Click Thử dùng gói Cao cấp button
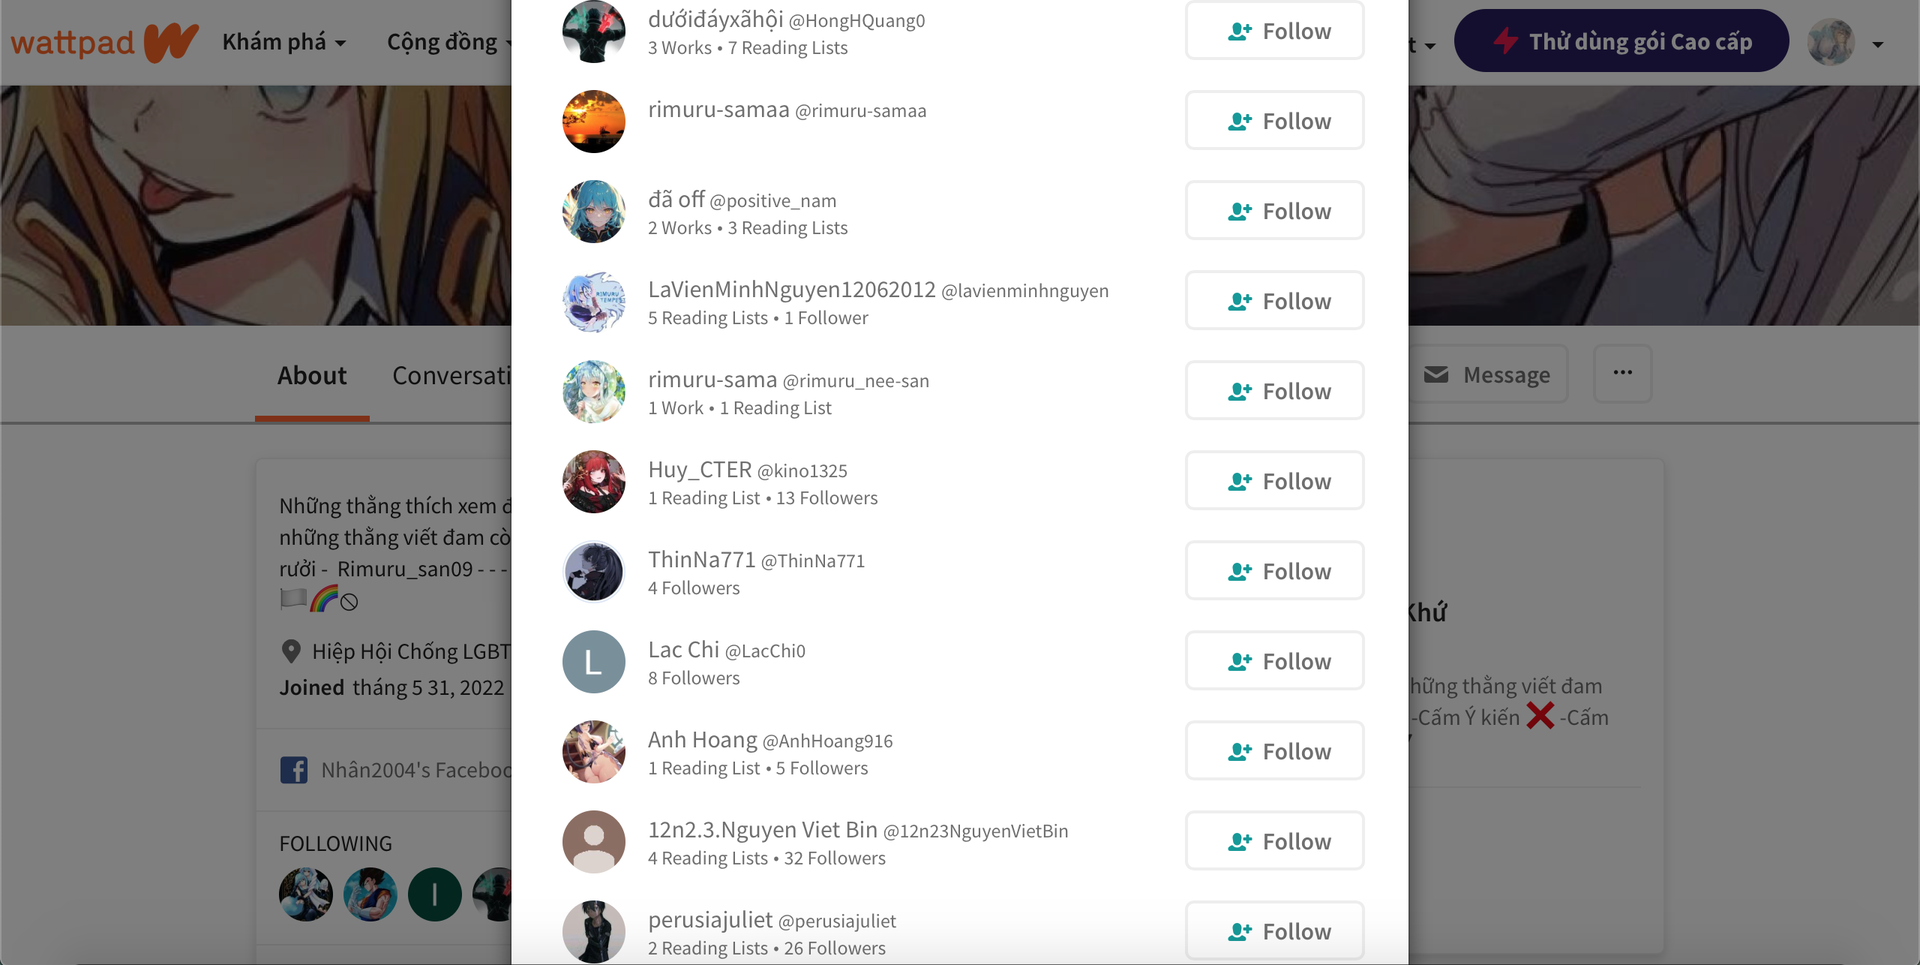Image resolution: width=1920 pixels, height=965 pixels. click(1621, 41)
